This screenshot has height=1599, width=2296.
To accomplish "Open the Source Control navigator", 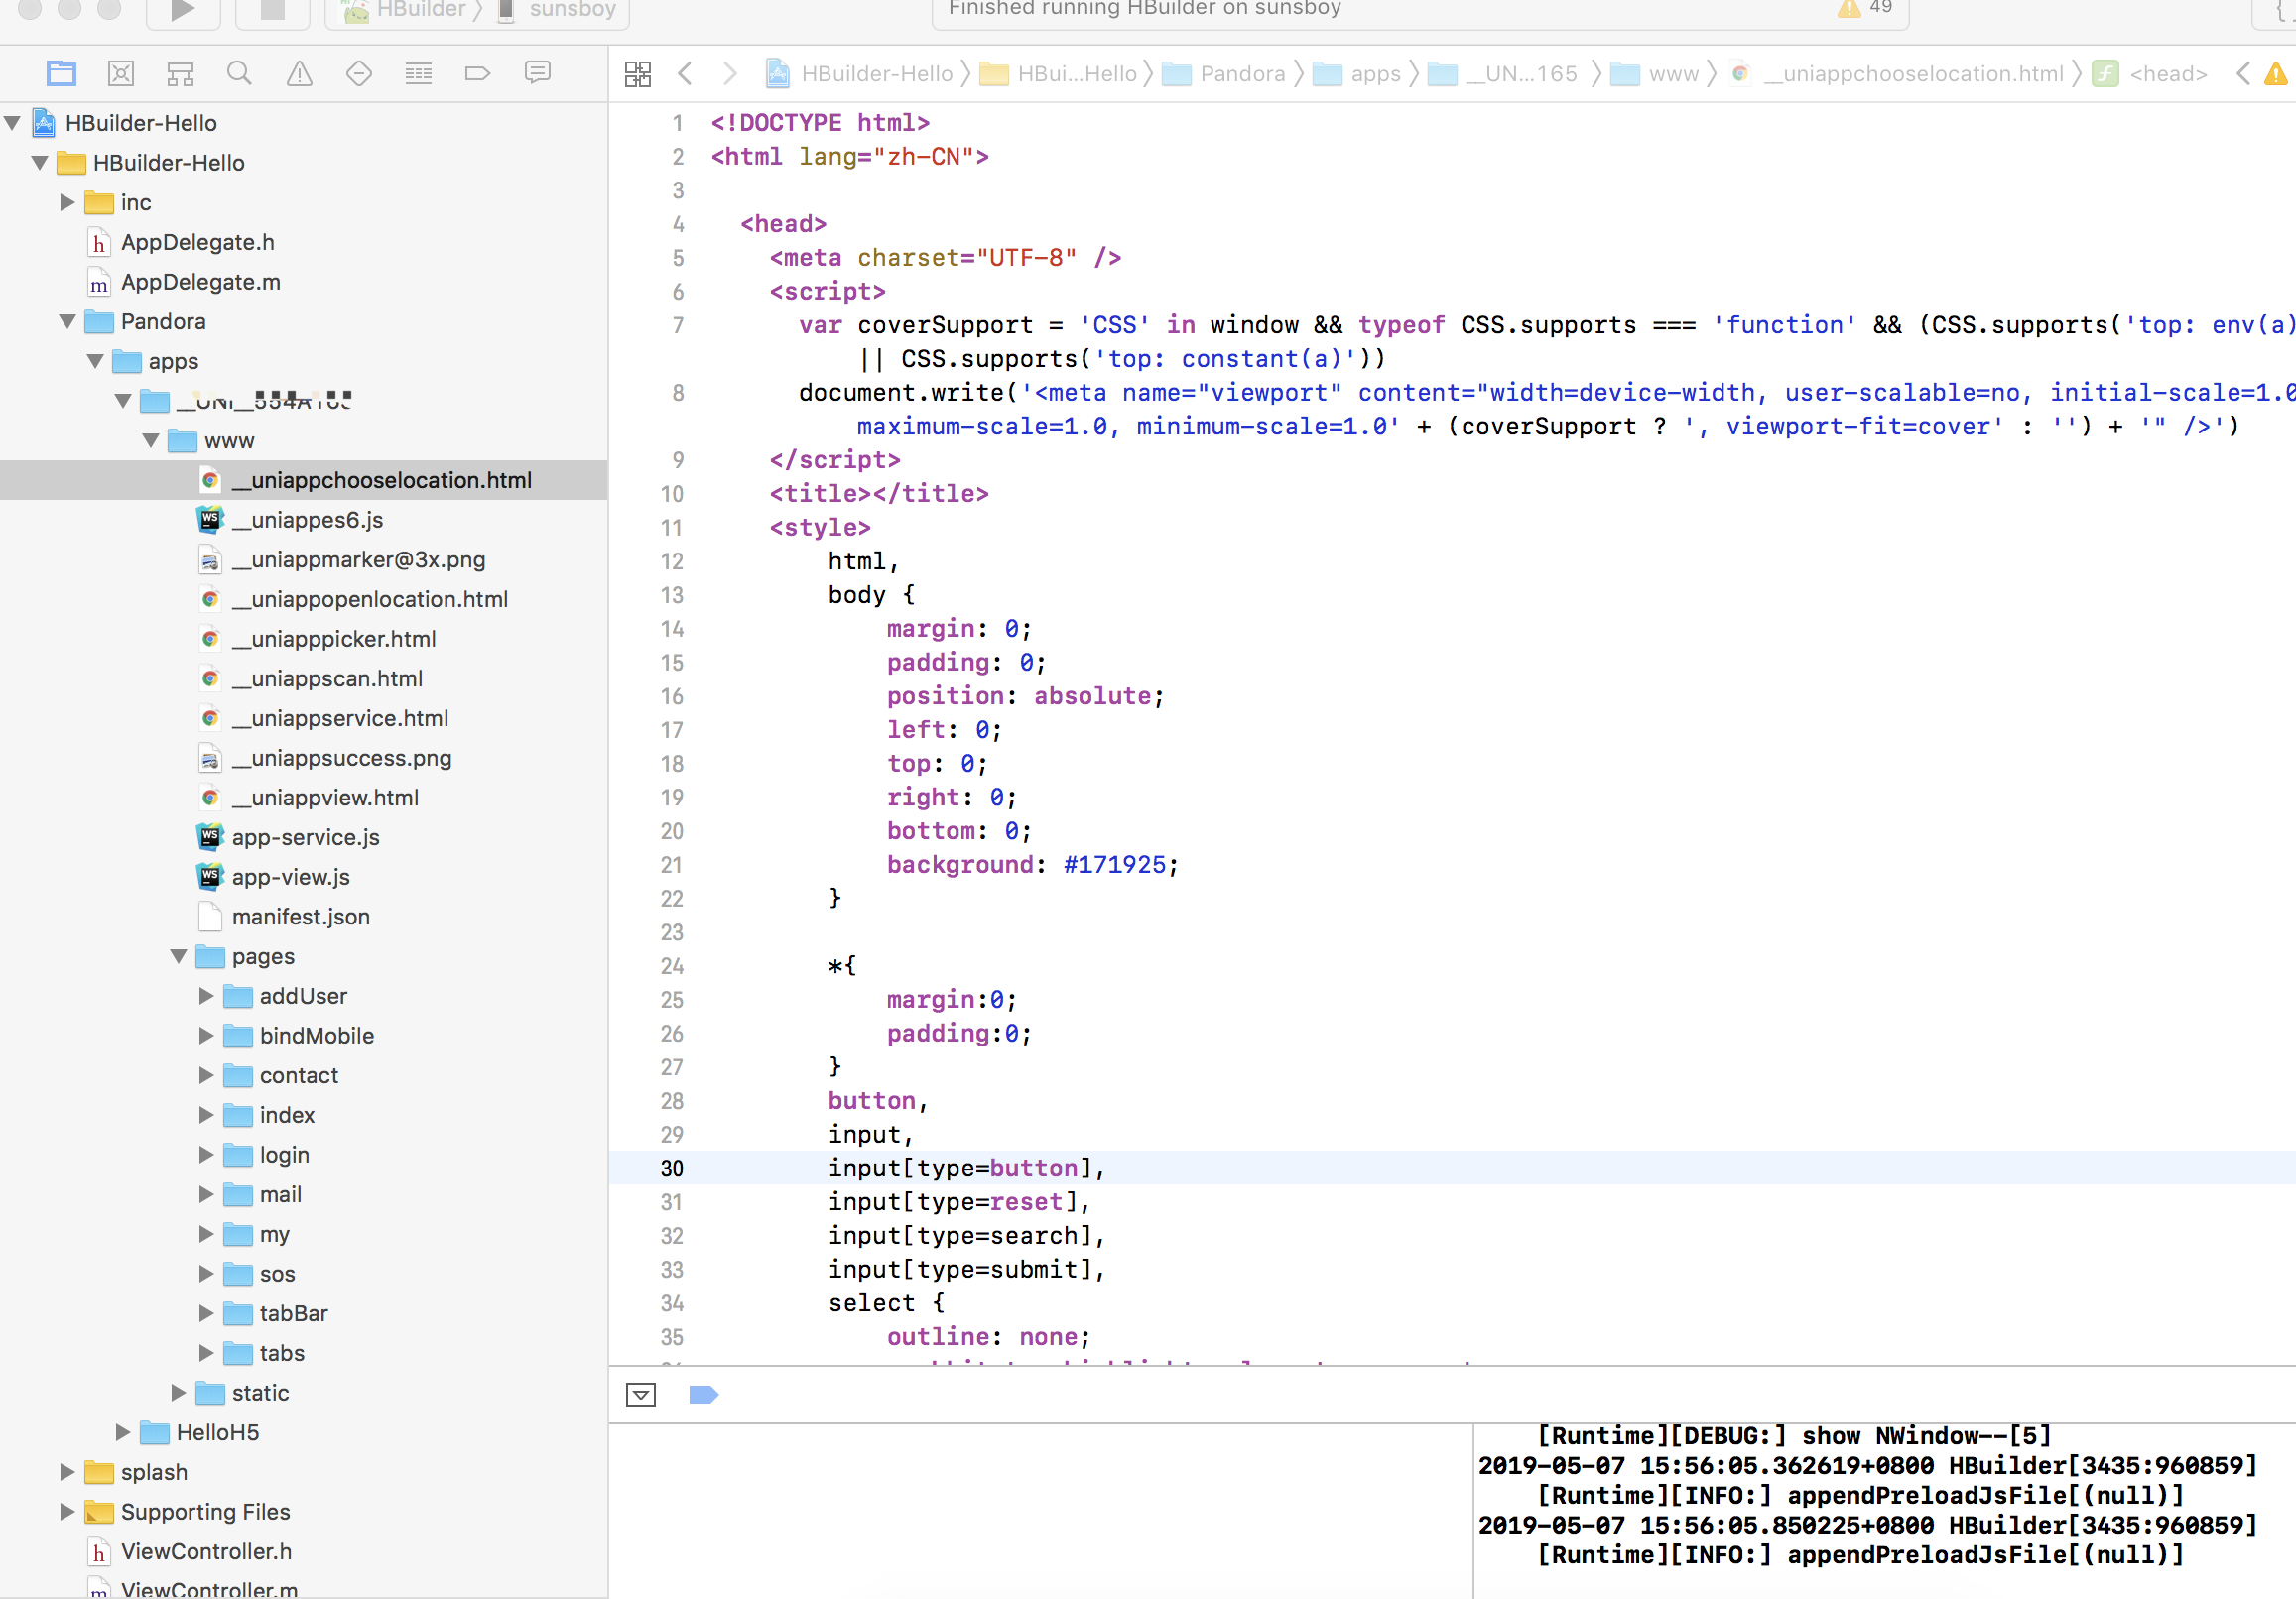I will click(121, 73).
